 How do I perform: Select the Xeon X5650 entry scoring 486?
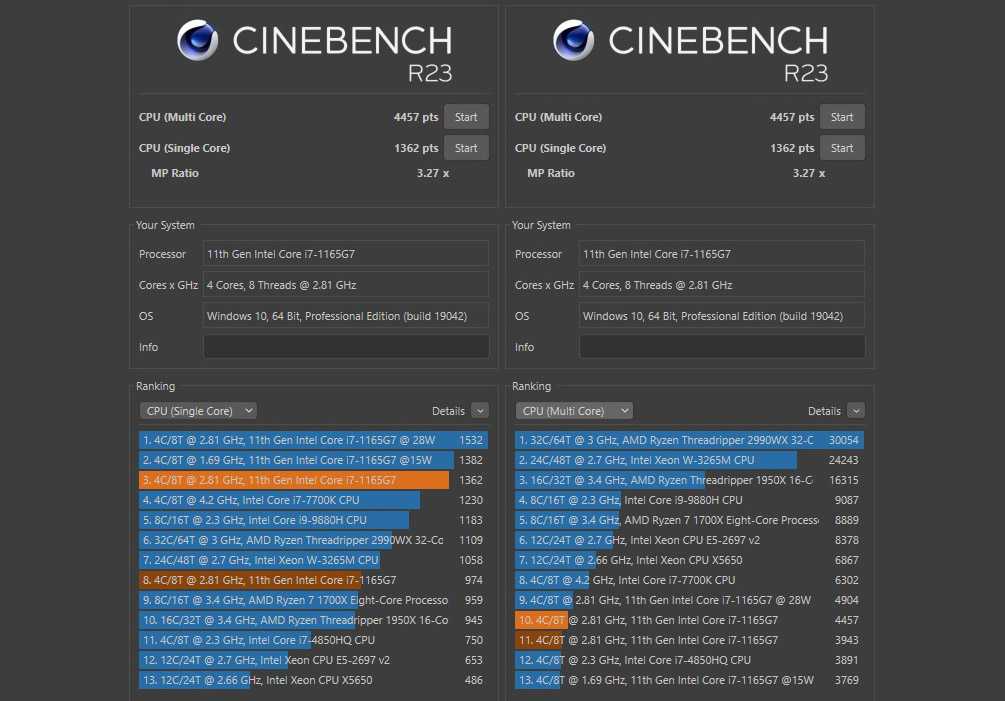(312, 680)
